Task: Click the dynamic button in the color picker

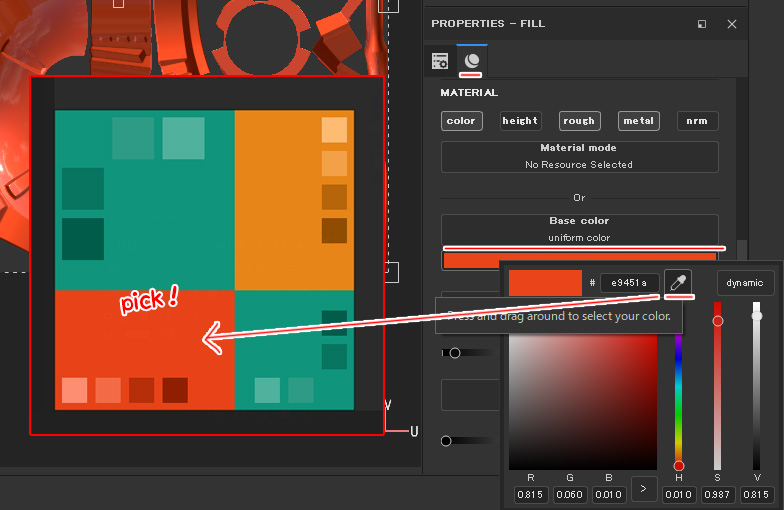Action: click(x=745, y=283)
